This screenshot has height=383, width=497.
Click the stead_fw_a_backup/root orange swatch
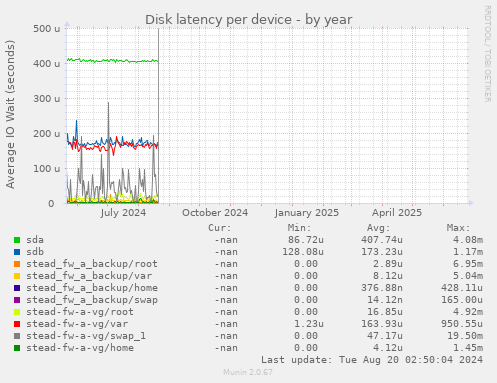point(17,264)
